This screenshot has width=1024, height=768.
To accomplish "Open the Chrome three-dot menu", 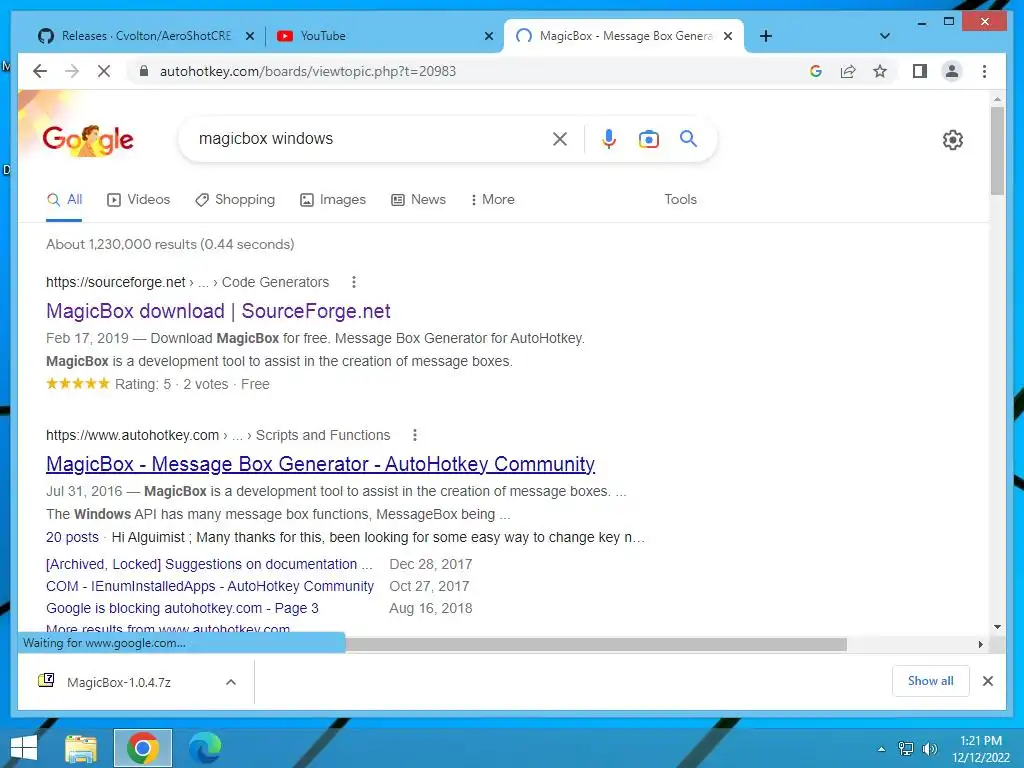I will pyautogui.click(x=984, y=71).
